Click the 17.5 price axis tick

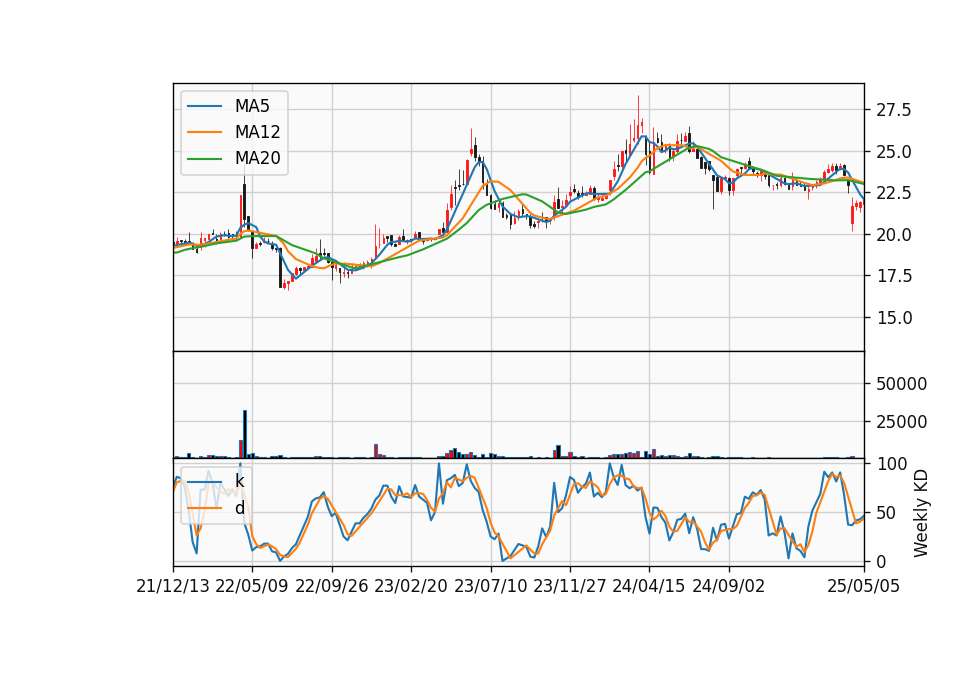click(893, 276)
